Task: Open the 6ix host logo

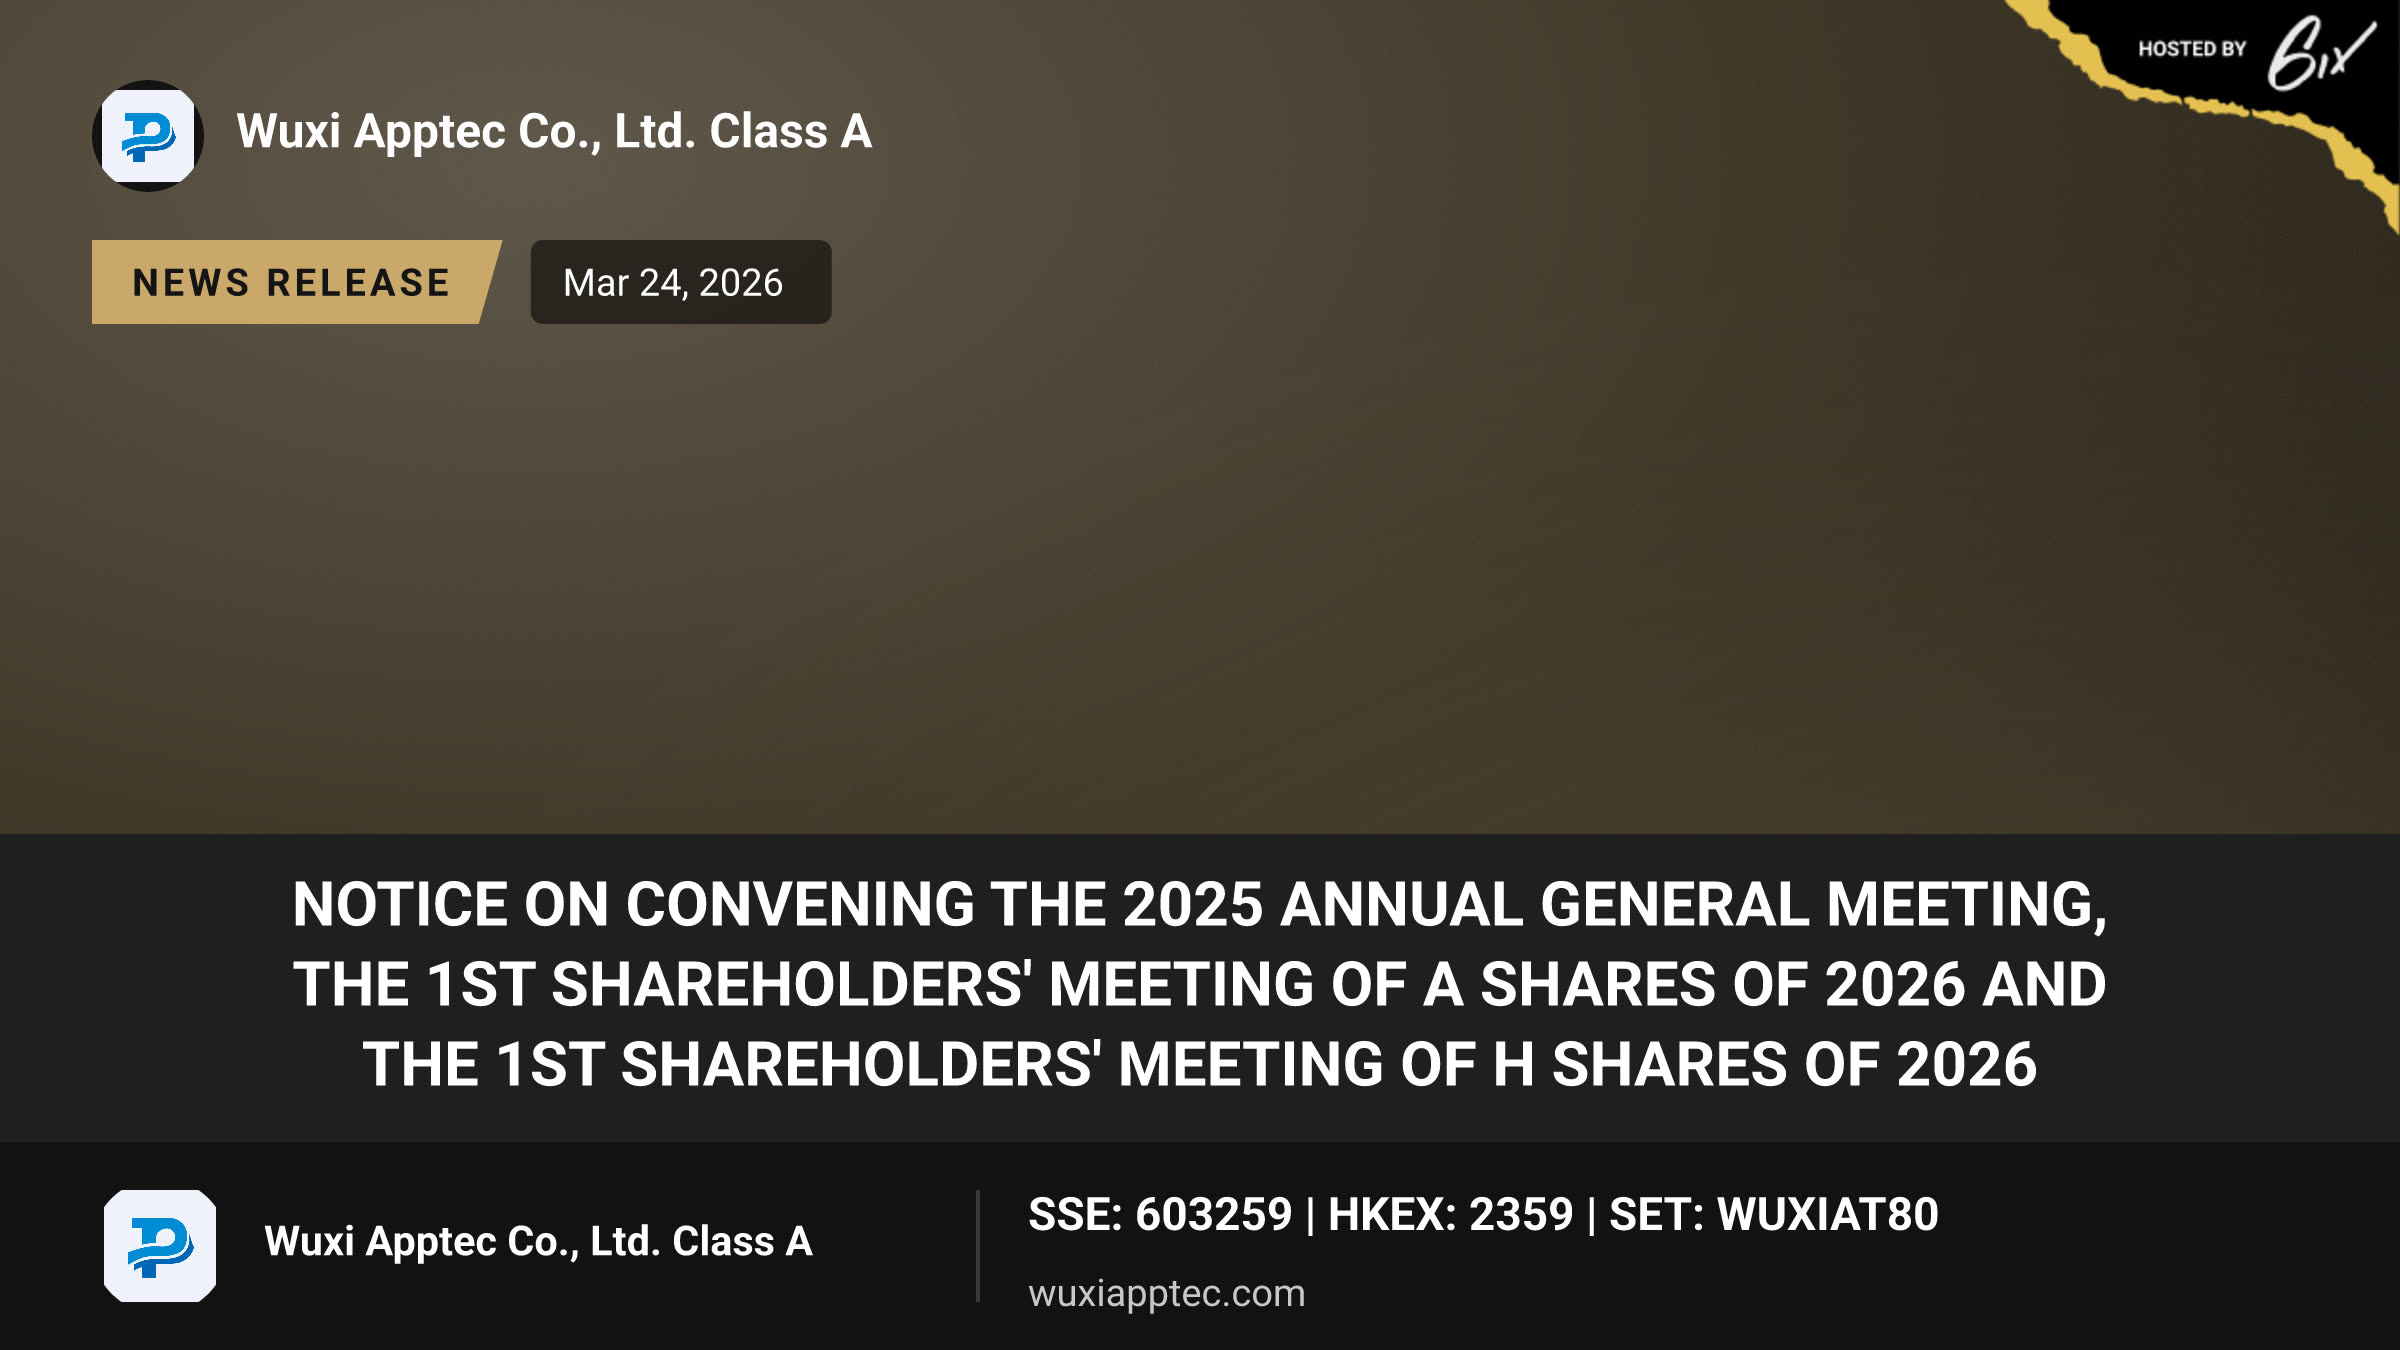Action: 2321,52
